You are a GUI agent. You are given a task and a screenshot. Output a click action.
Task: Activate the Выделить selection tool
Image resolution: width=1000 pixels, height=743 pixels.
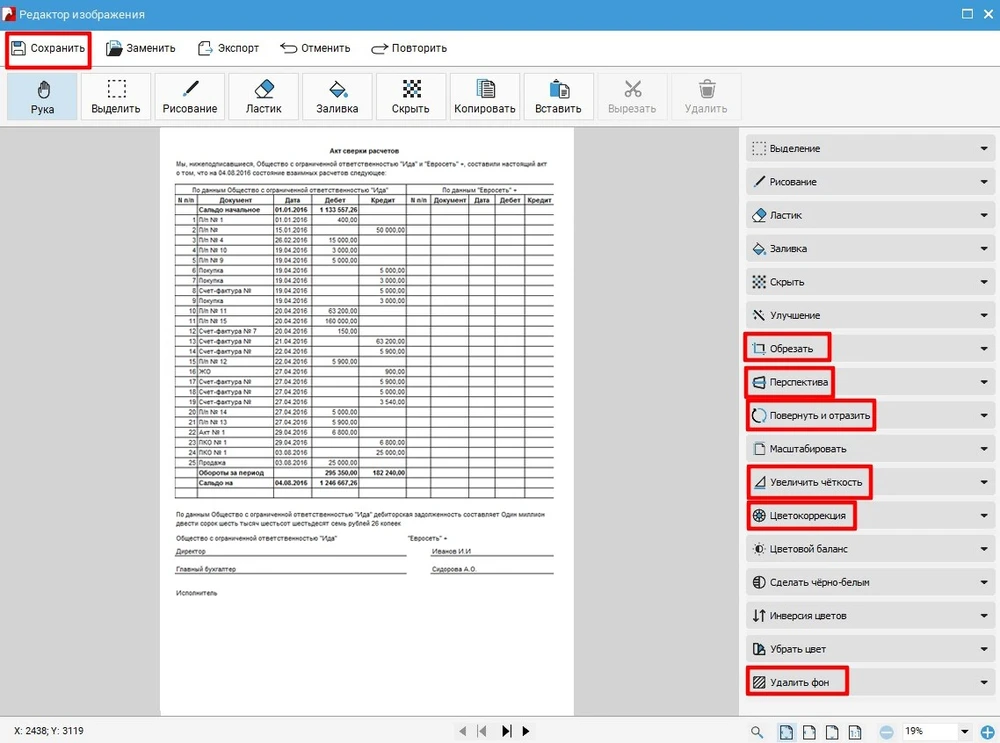[x=116, y=97]
